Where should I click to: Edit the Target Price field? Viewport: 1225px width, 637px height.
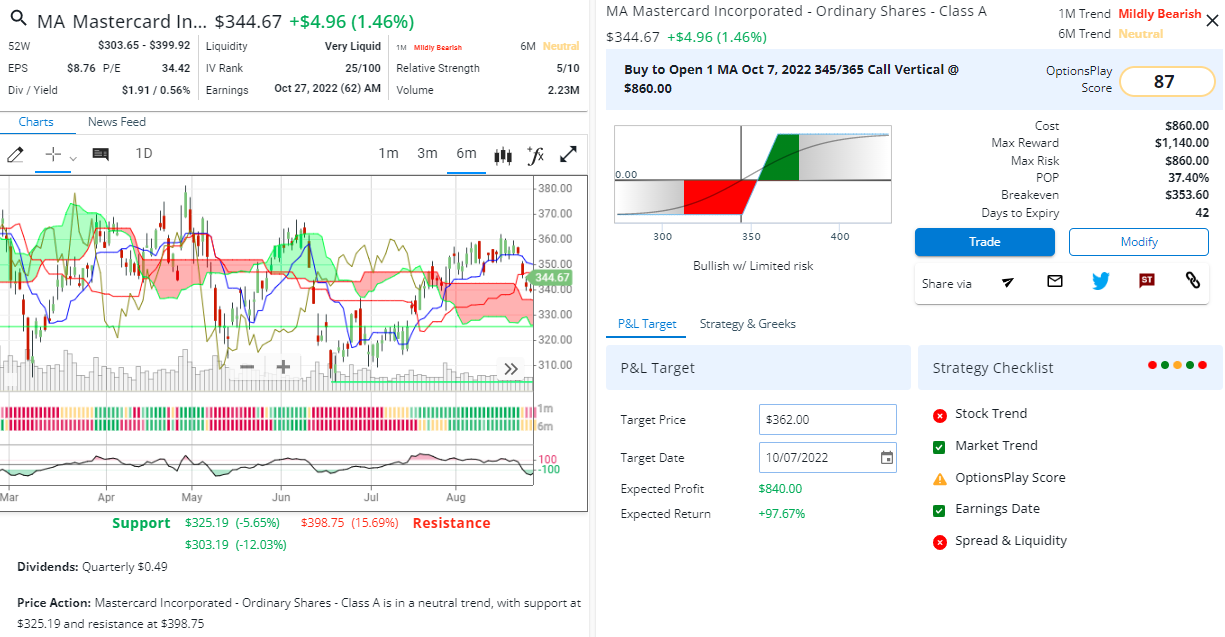coord(828,420)
